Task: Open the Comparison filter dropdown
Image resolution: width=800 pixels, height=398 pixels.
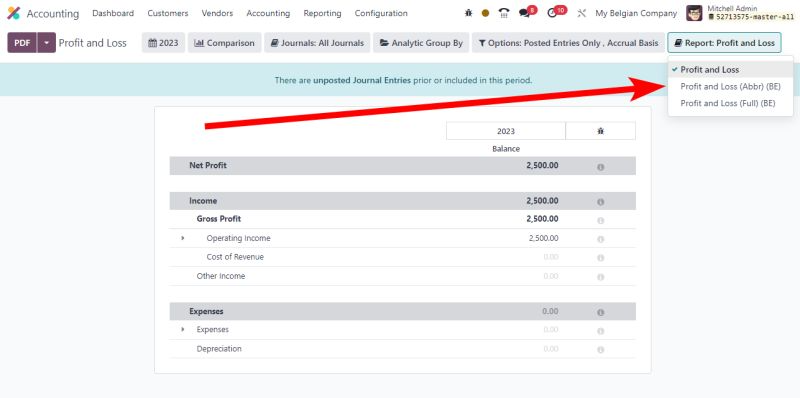Action: coord(224,43)
